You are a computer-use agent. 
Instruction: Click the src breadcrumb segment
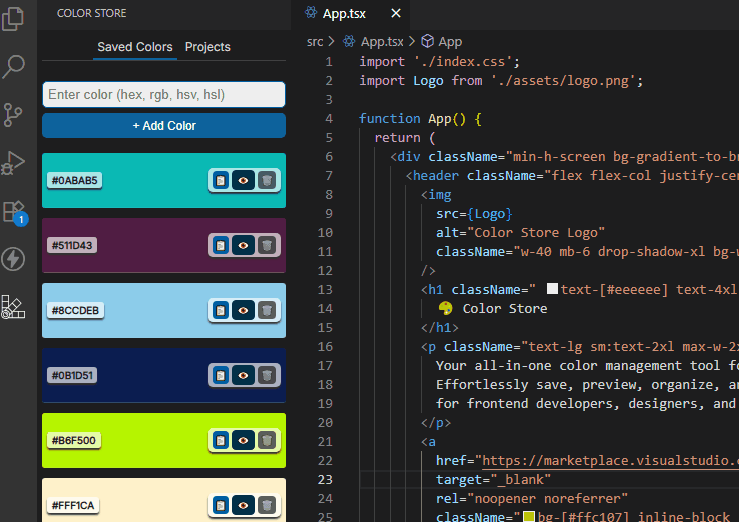point(315,42)
